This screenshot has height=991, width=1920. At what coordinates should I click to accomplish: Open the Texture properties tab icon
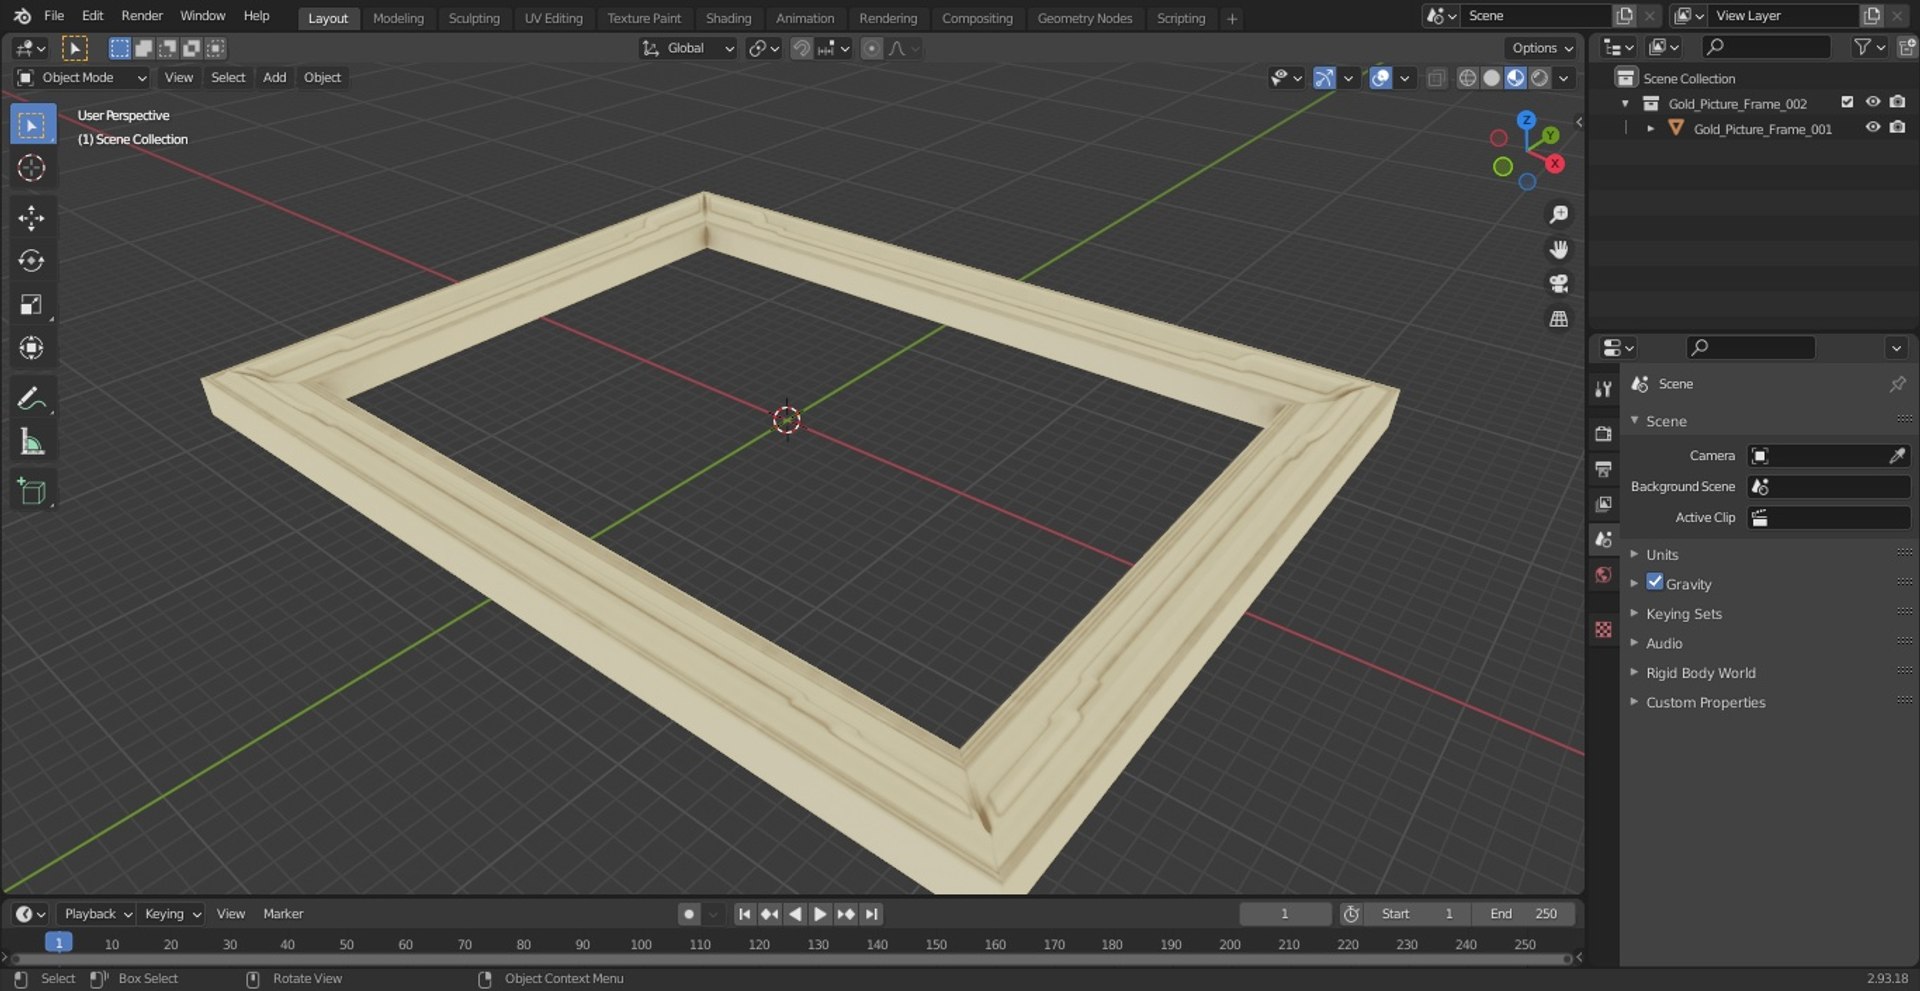point(1604,629)
